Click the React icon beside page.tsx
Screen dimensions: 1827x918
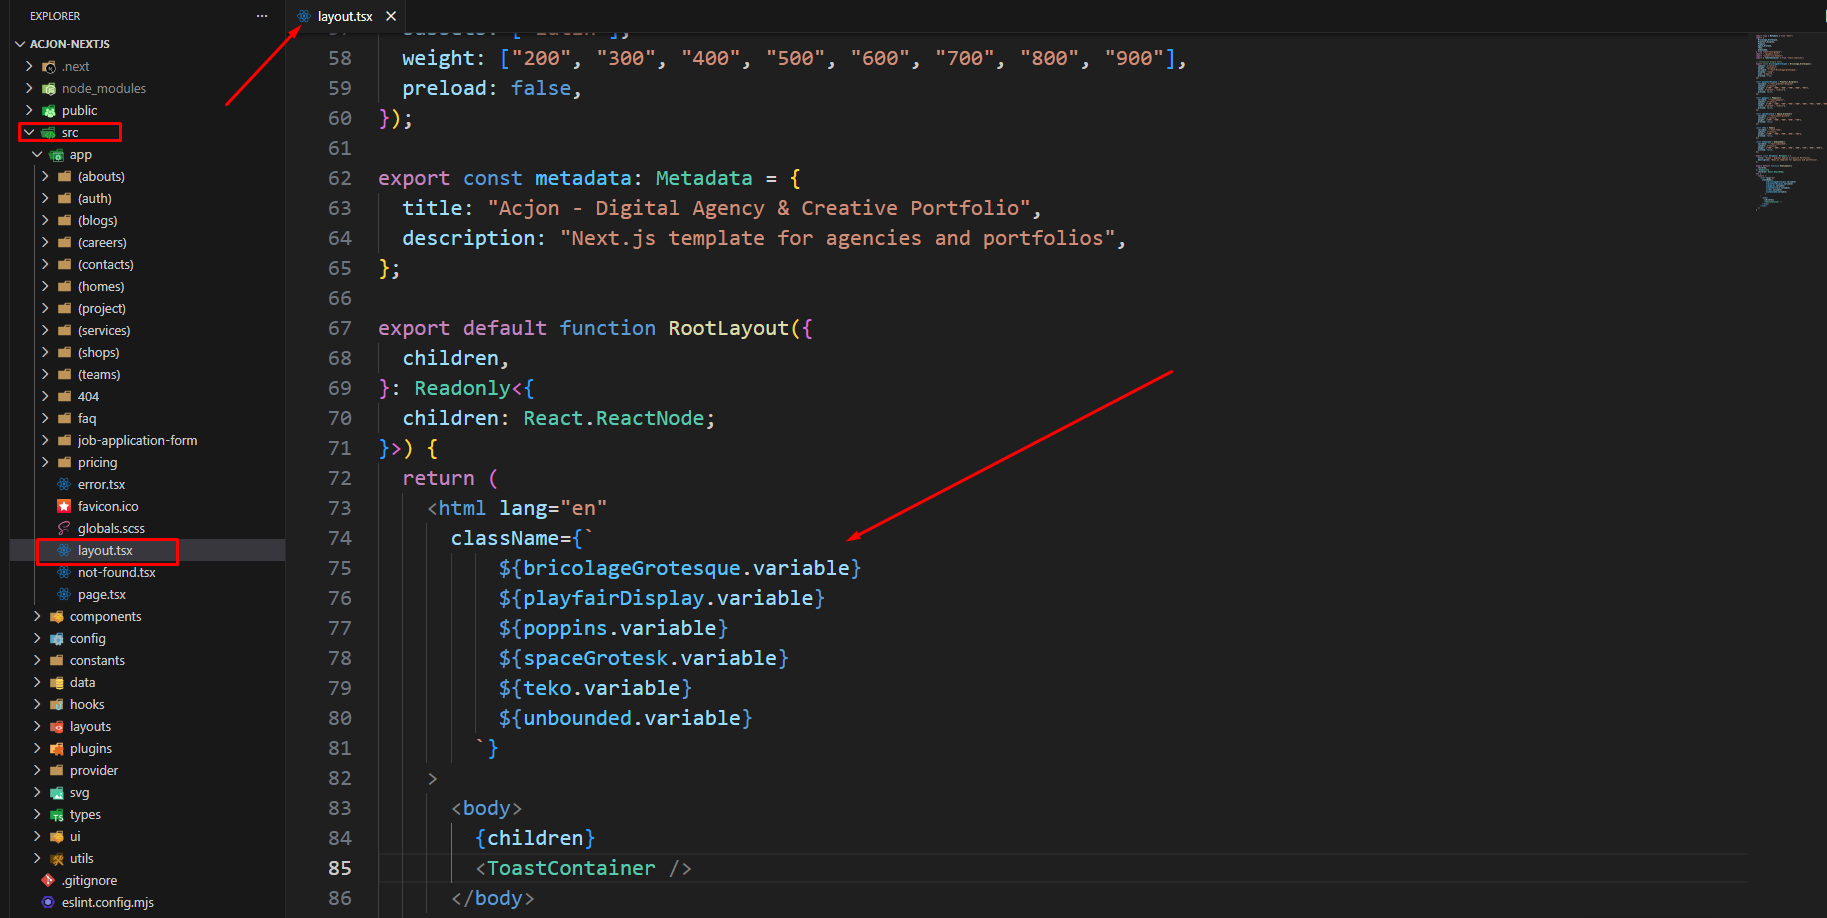coord(64,595)
